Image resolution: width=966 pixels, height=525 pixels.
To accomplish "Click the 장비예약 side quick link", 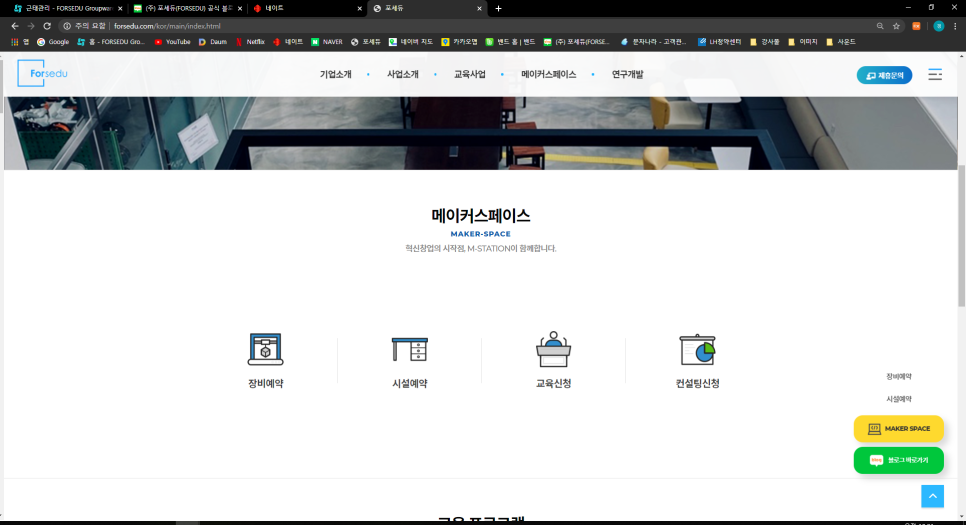I will tap(899, 376).
